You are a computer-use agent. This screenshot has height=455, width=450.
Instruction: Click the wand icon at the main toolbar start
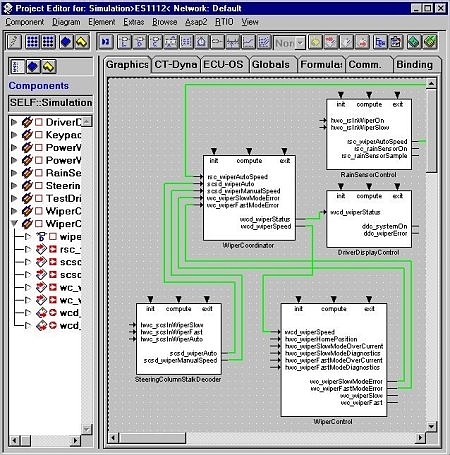click(14, 42)
